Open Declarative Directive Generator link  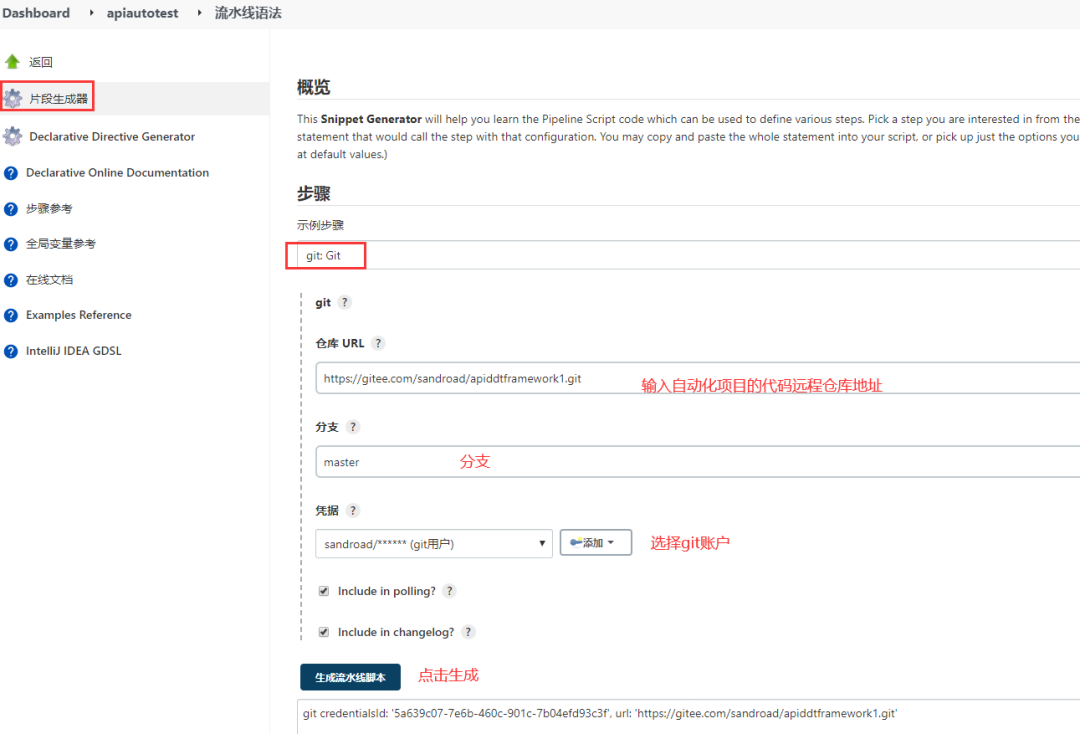point(112,136)
